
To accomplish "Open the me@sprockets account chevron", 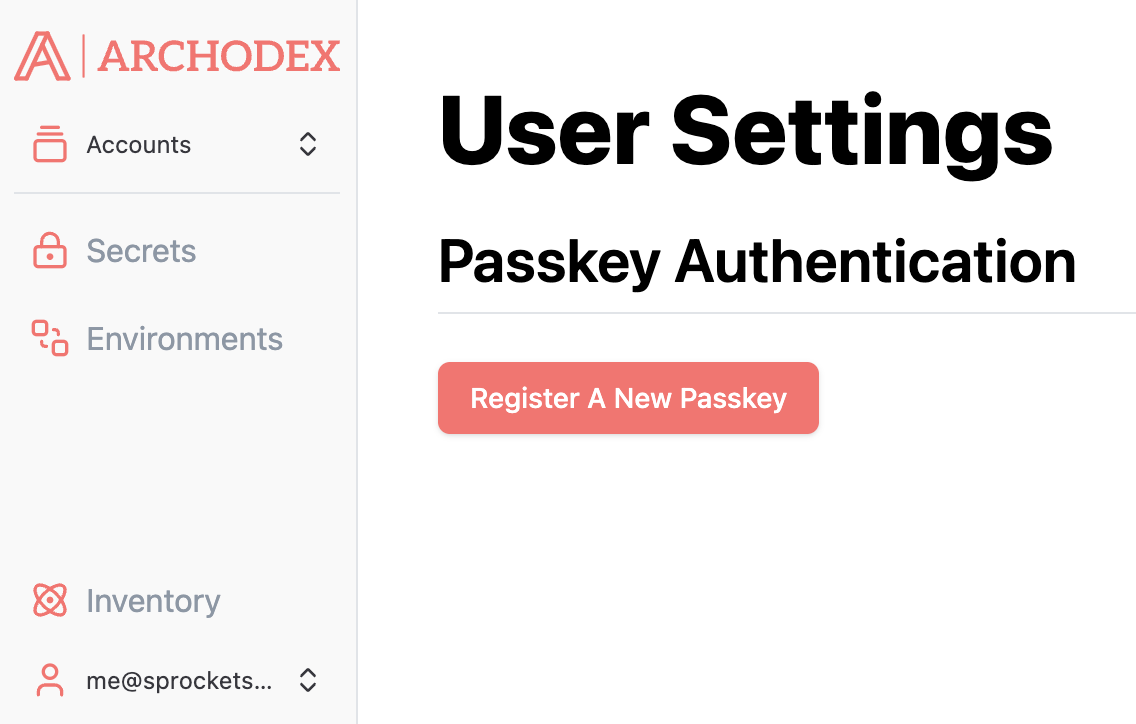I will (307, 680).
